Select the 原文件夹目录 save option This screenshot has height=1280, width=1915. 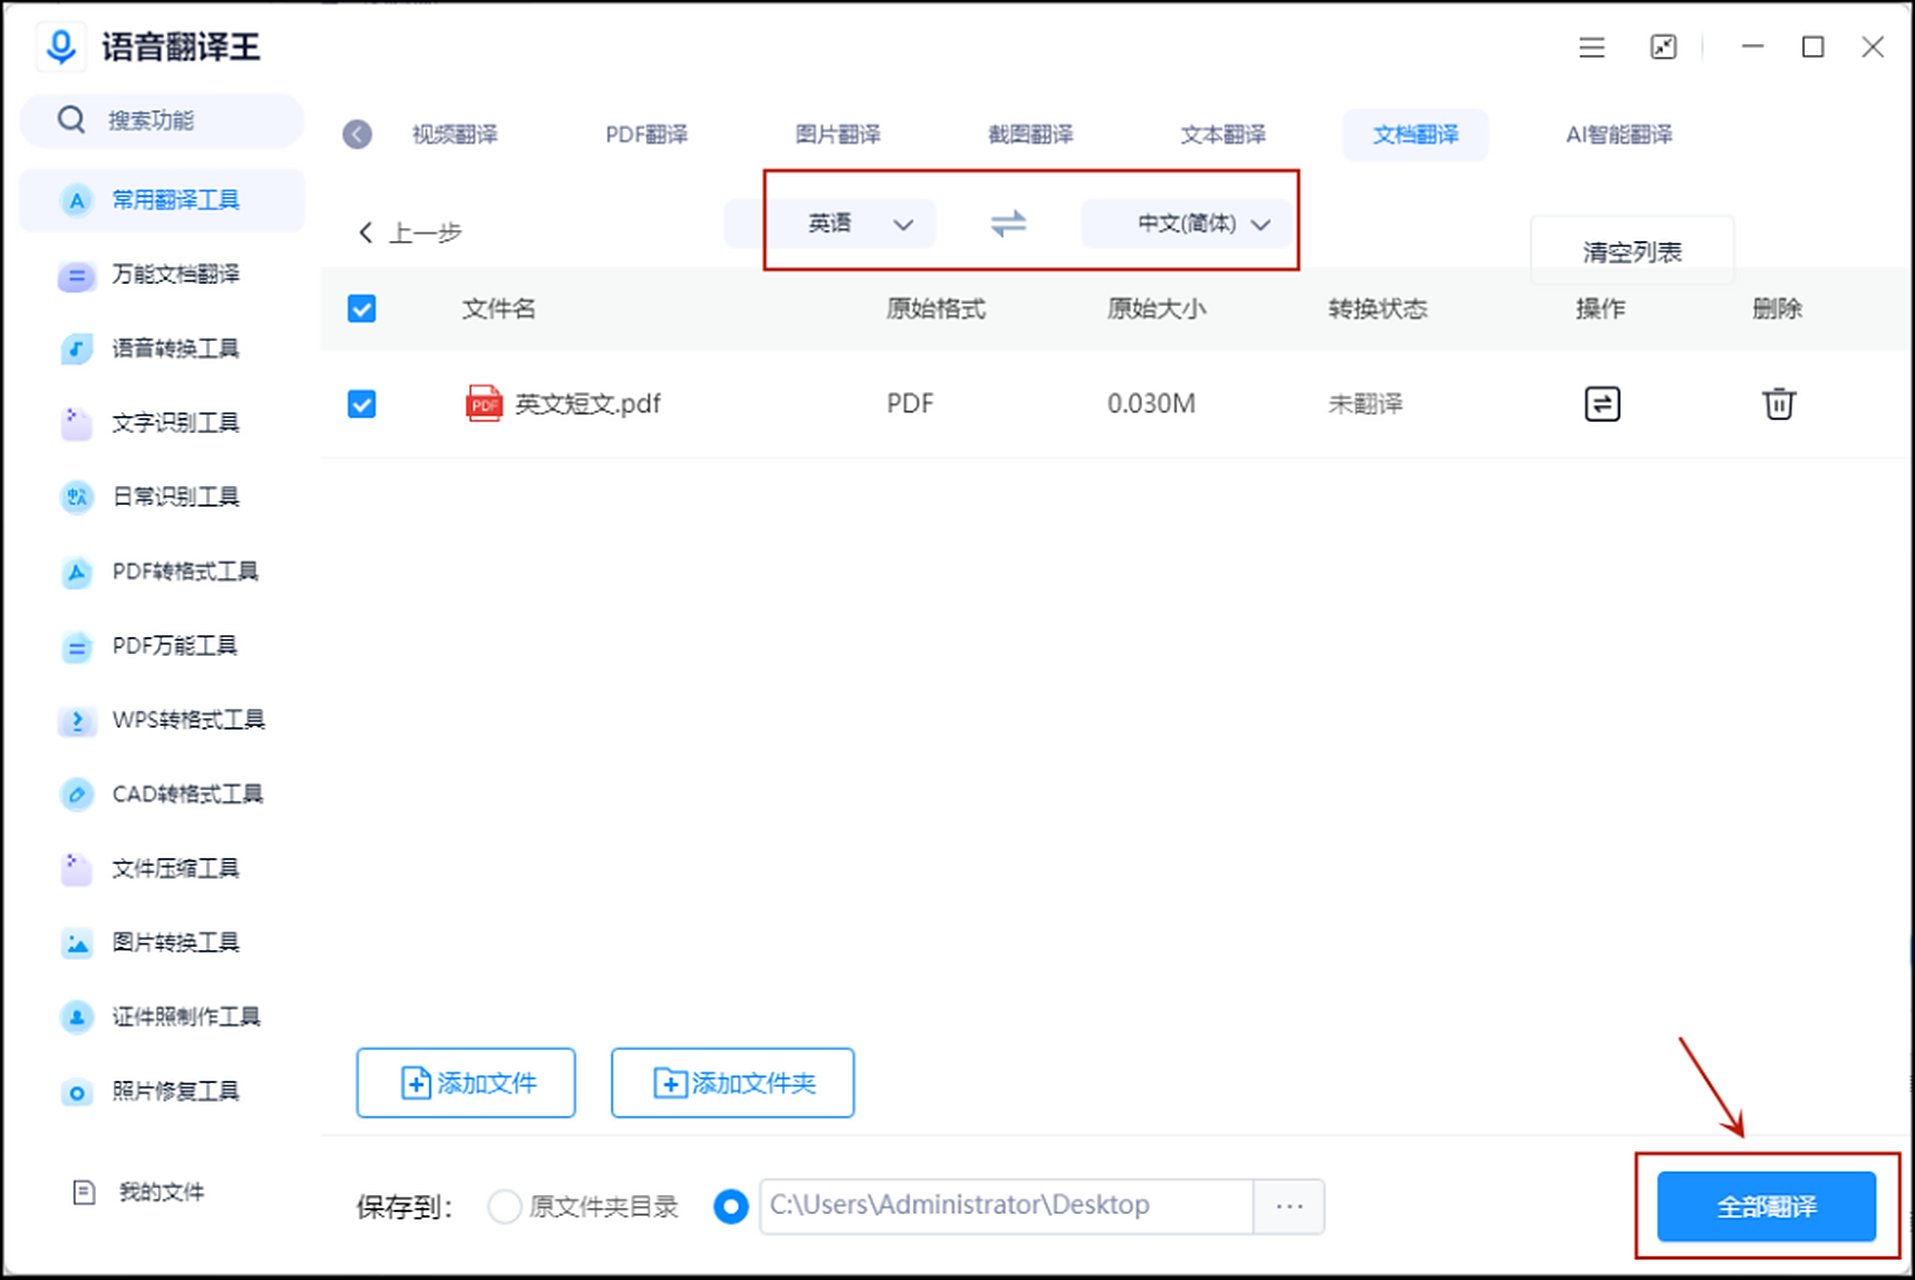(505, 1206)
